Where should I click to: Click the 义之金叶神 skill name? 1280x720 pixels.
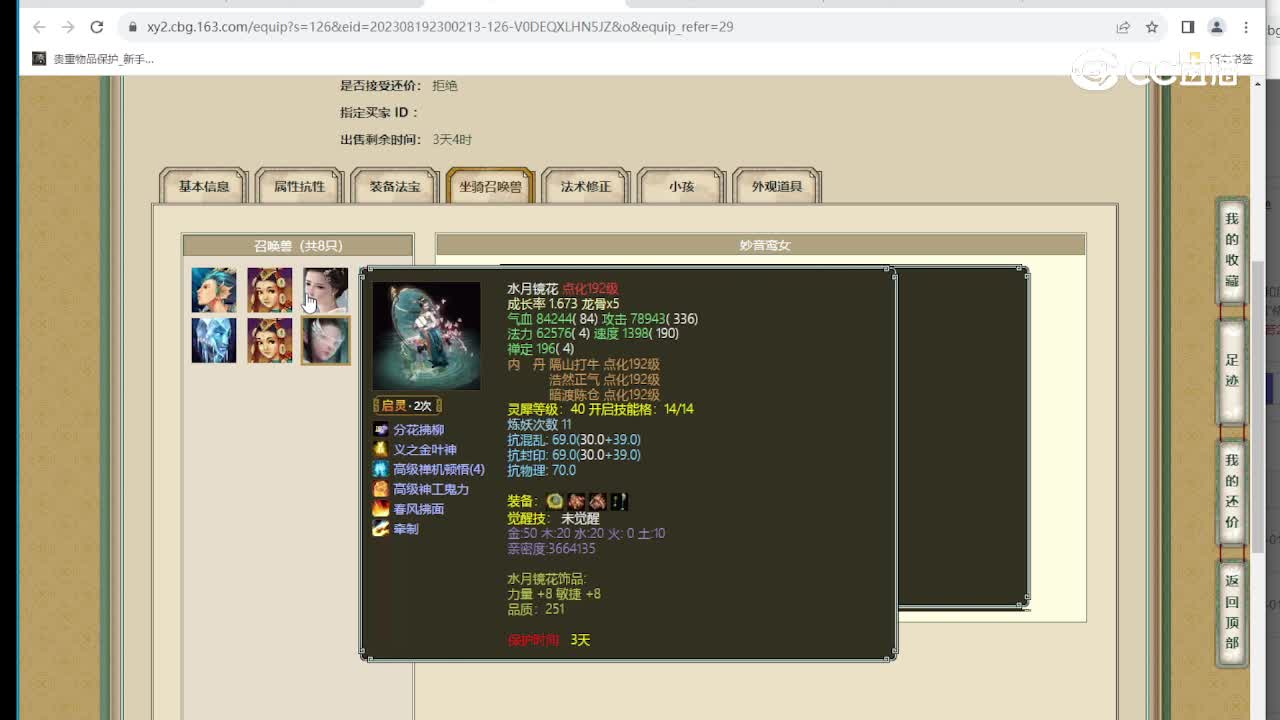(424, 449)
